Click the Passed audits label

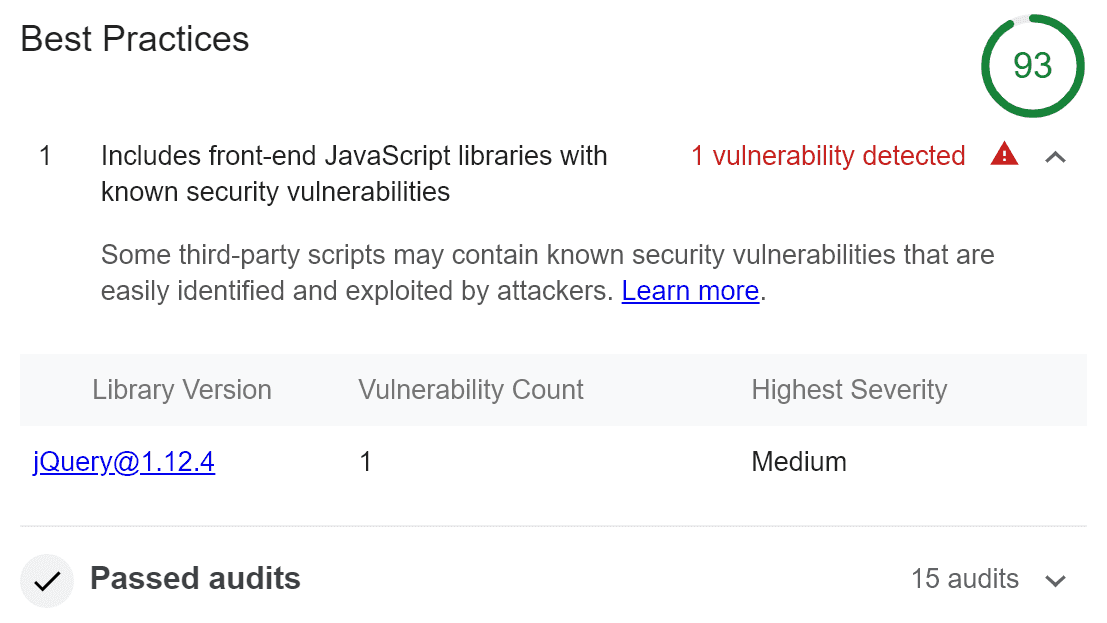[x=195, y=578]
